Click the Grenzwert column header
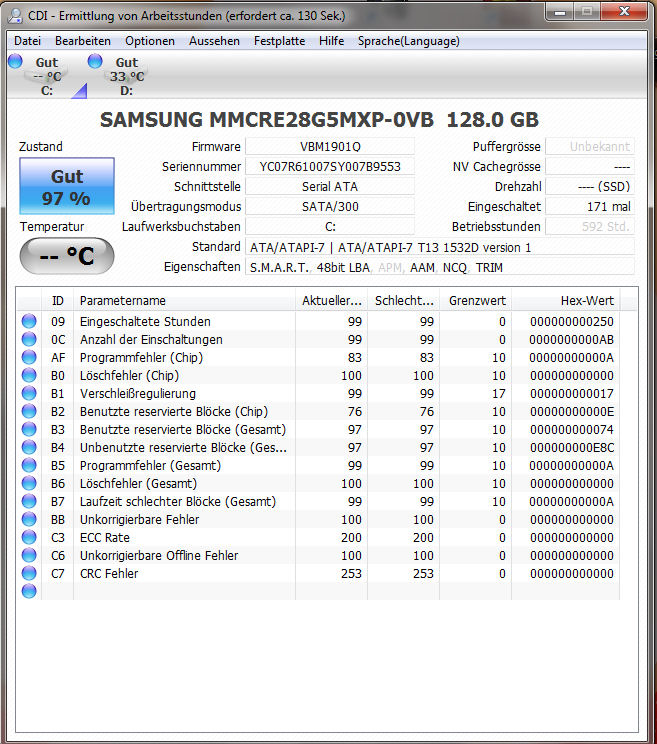Screen dimensions: 657x744 (476, 301)
